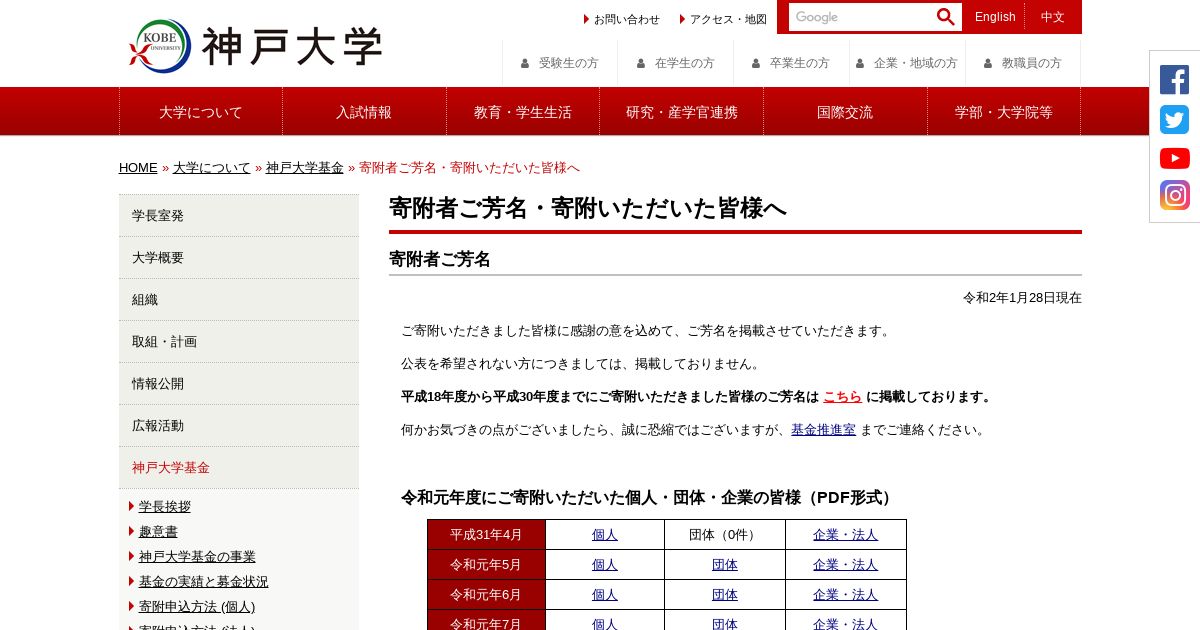Open 個人 PDF for 令和元年6月

(605, 594)
